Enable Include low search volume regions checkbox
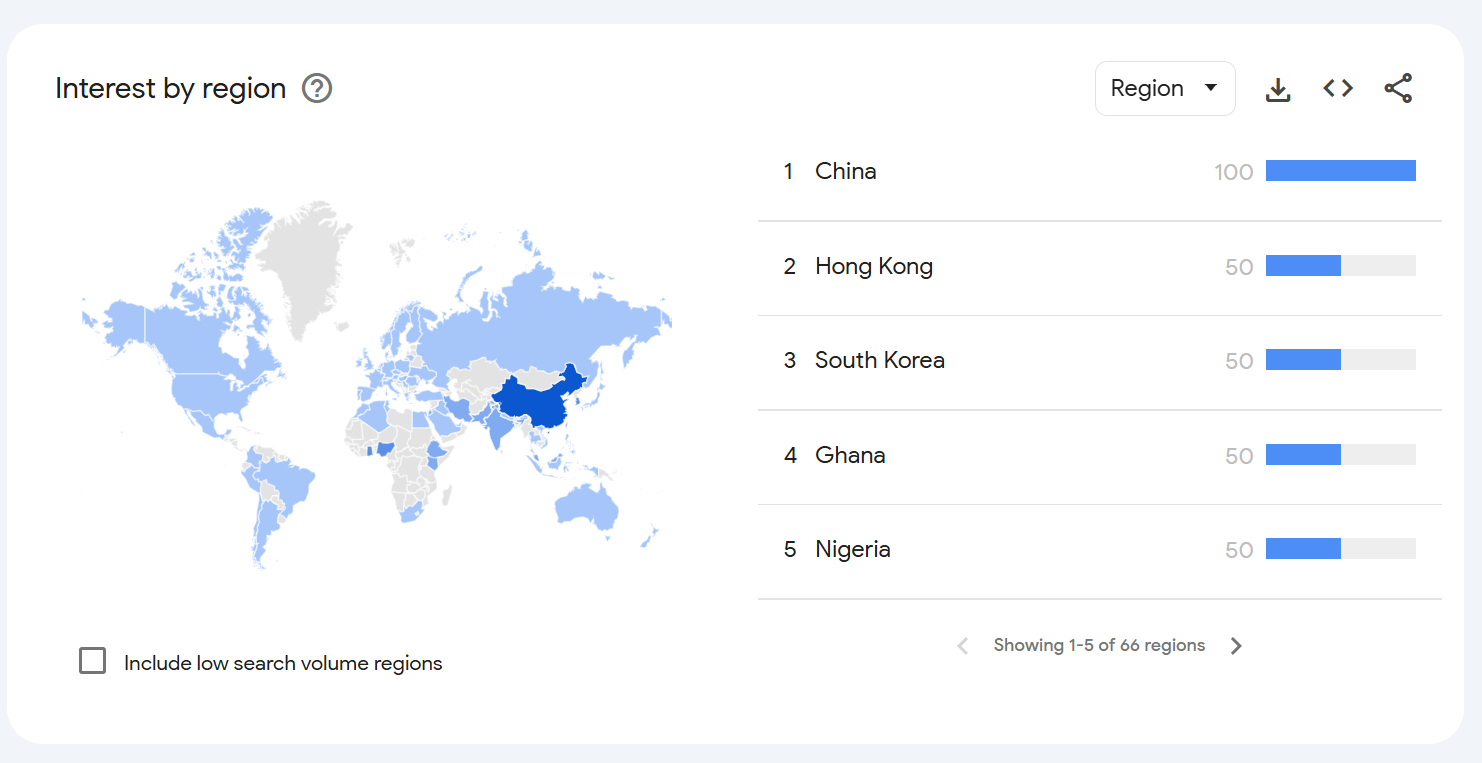 pos(93,661)
